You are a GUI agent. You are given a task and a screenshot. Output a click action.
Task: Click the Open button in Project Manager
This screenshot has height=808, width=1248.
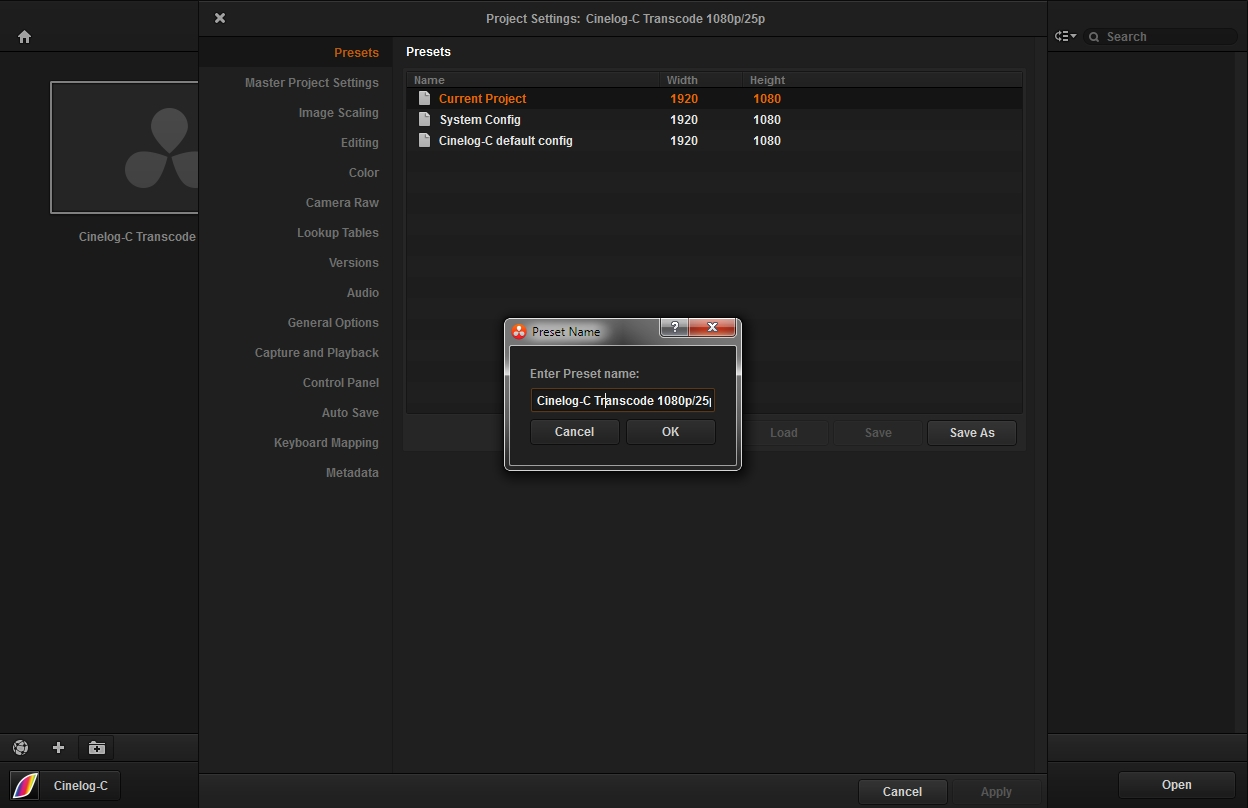pos(1176,785)
